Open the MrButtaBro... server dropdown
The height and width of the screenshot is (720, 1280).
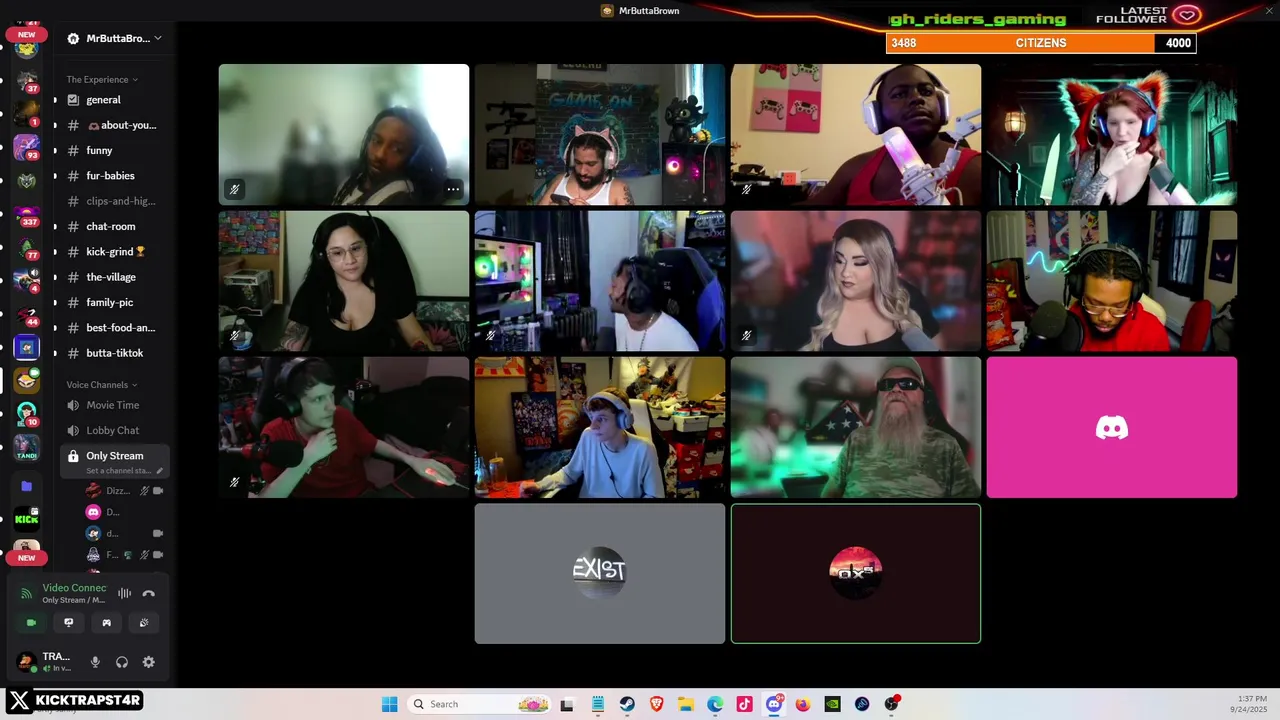pyautogui.click(x=114, y=38)
